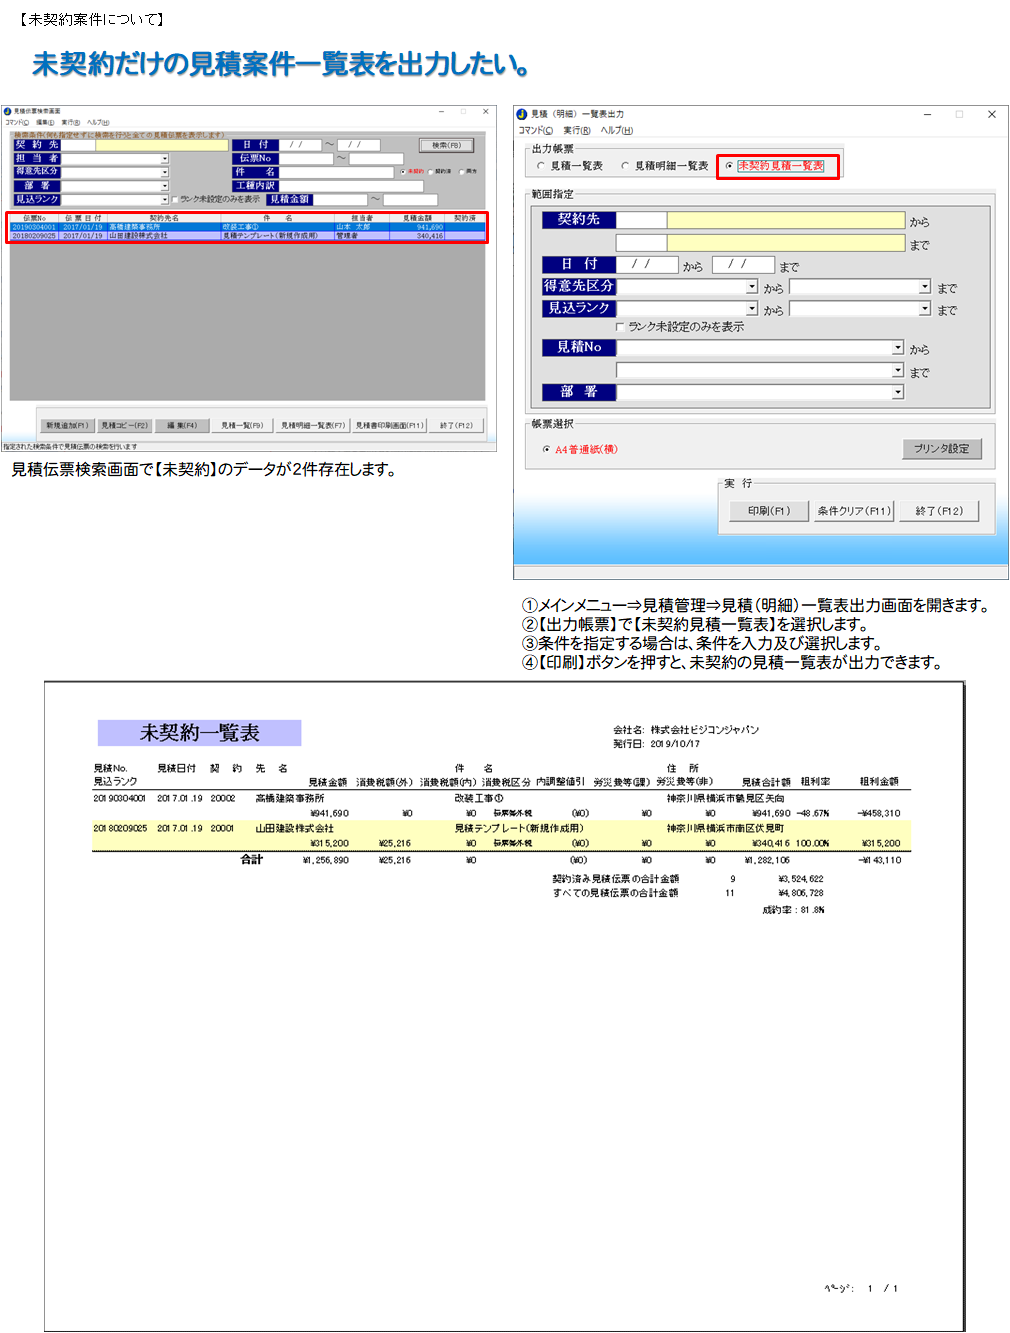Choose the 未契約見積一覧表 output option

click(729, 166)
